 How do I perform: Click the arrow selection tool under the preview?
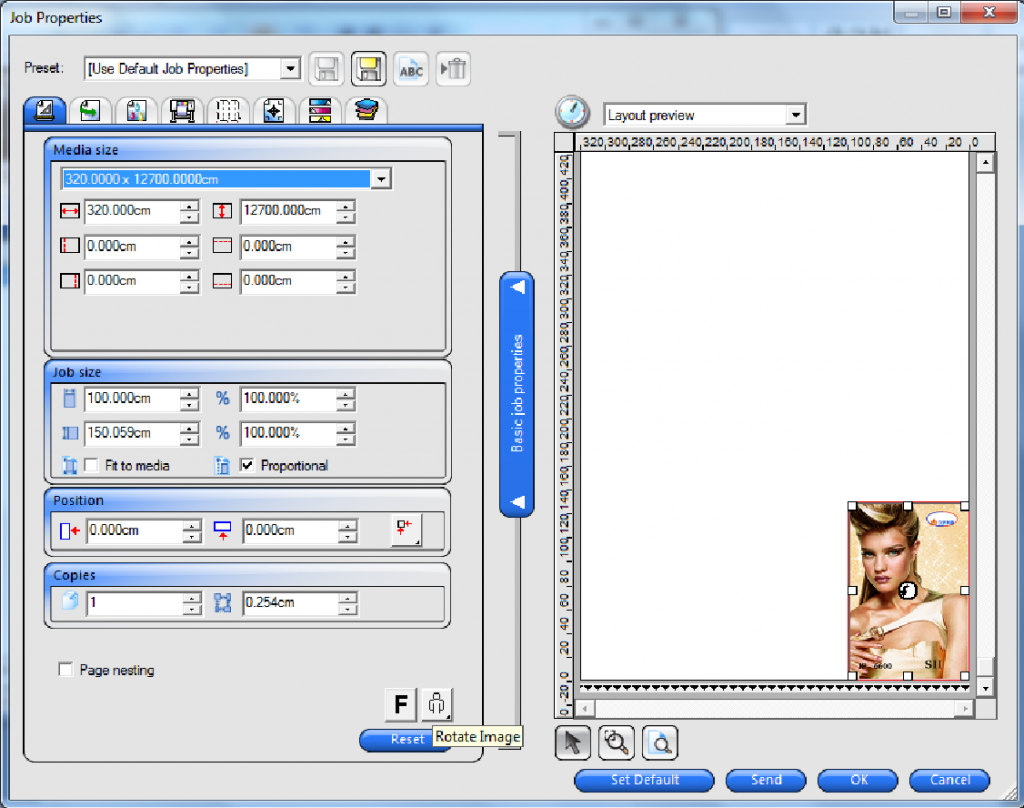(x=572, y=742)
